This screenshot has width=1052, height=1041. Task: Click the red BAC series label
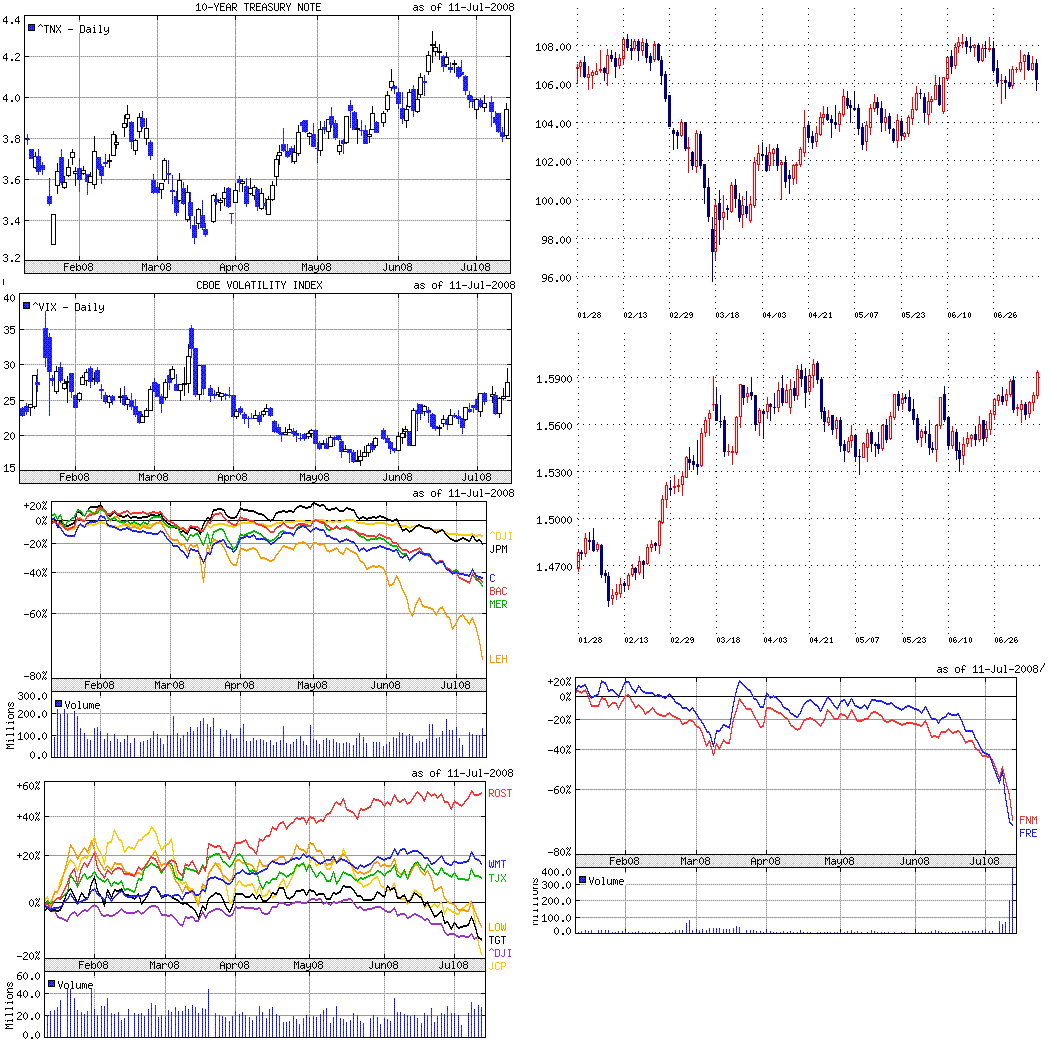coord(498,591)
